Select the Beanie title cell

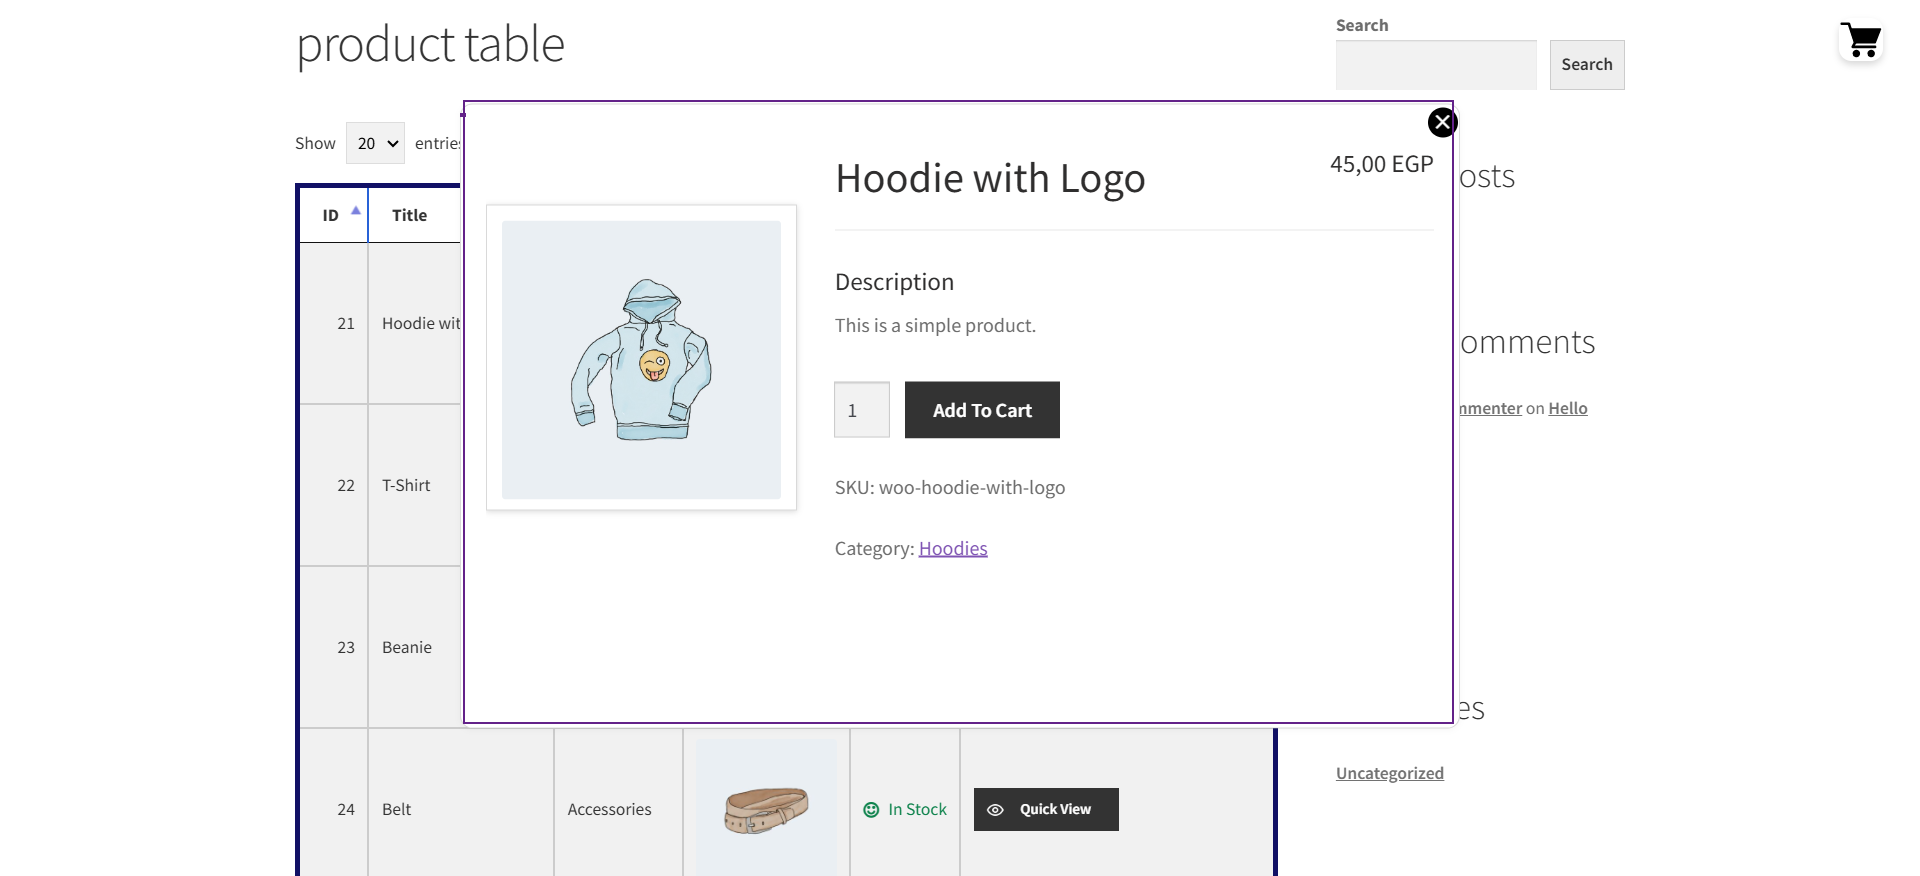coord(407,647)
